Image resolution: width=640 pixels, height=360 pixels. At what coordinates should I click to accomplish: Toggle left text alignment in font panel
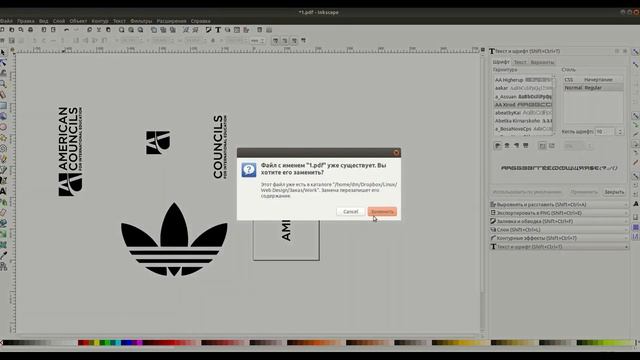(x=498, y=145)
